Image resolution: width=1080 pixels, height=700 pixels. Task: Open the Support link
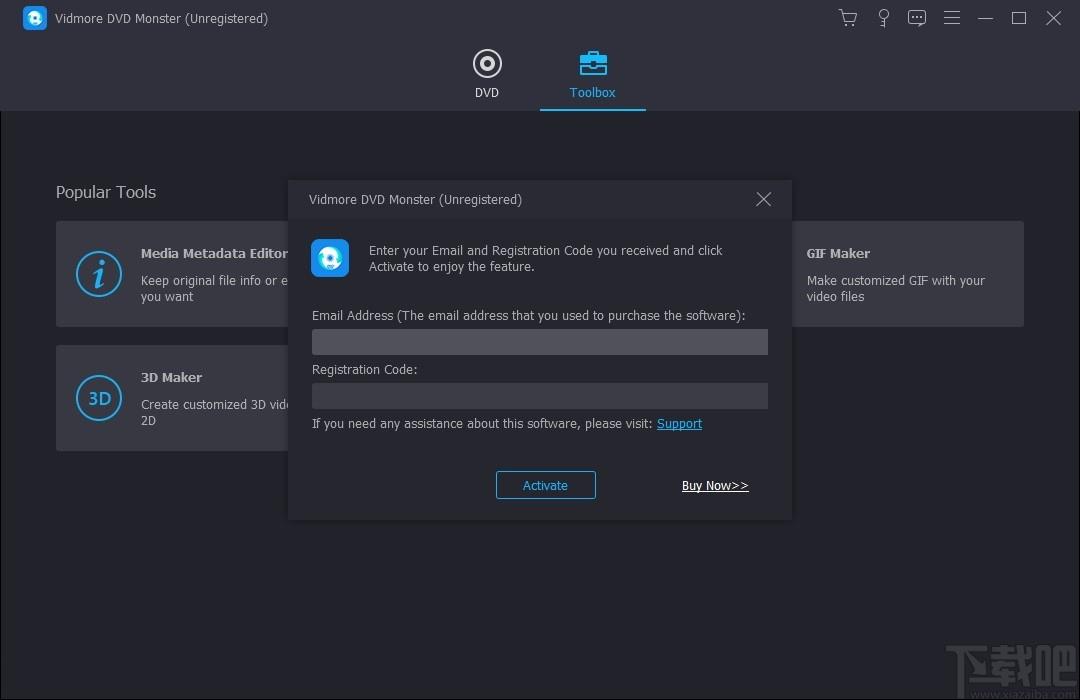[x=679, y=424]
